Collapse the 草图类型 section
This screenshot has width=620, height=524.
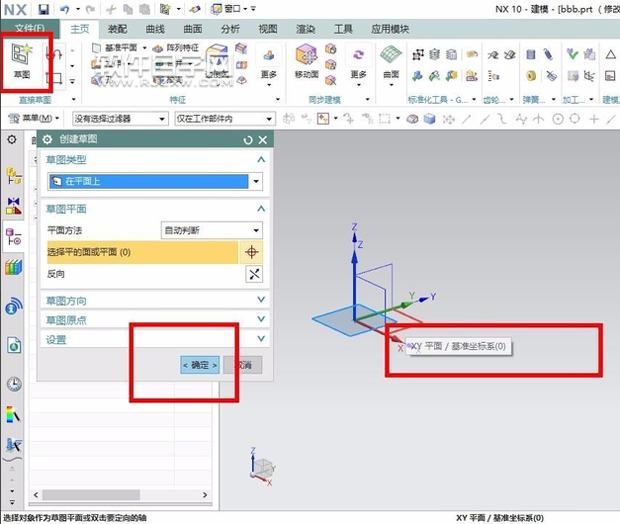pos(261,160)
